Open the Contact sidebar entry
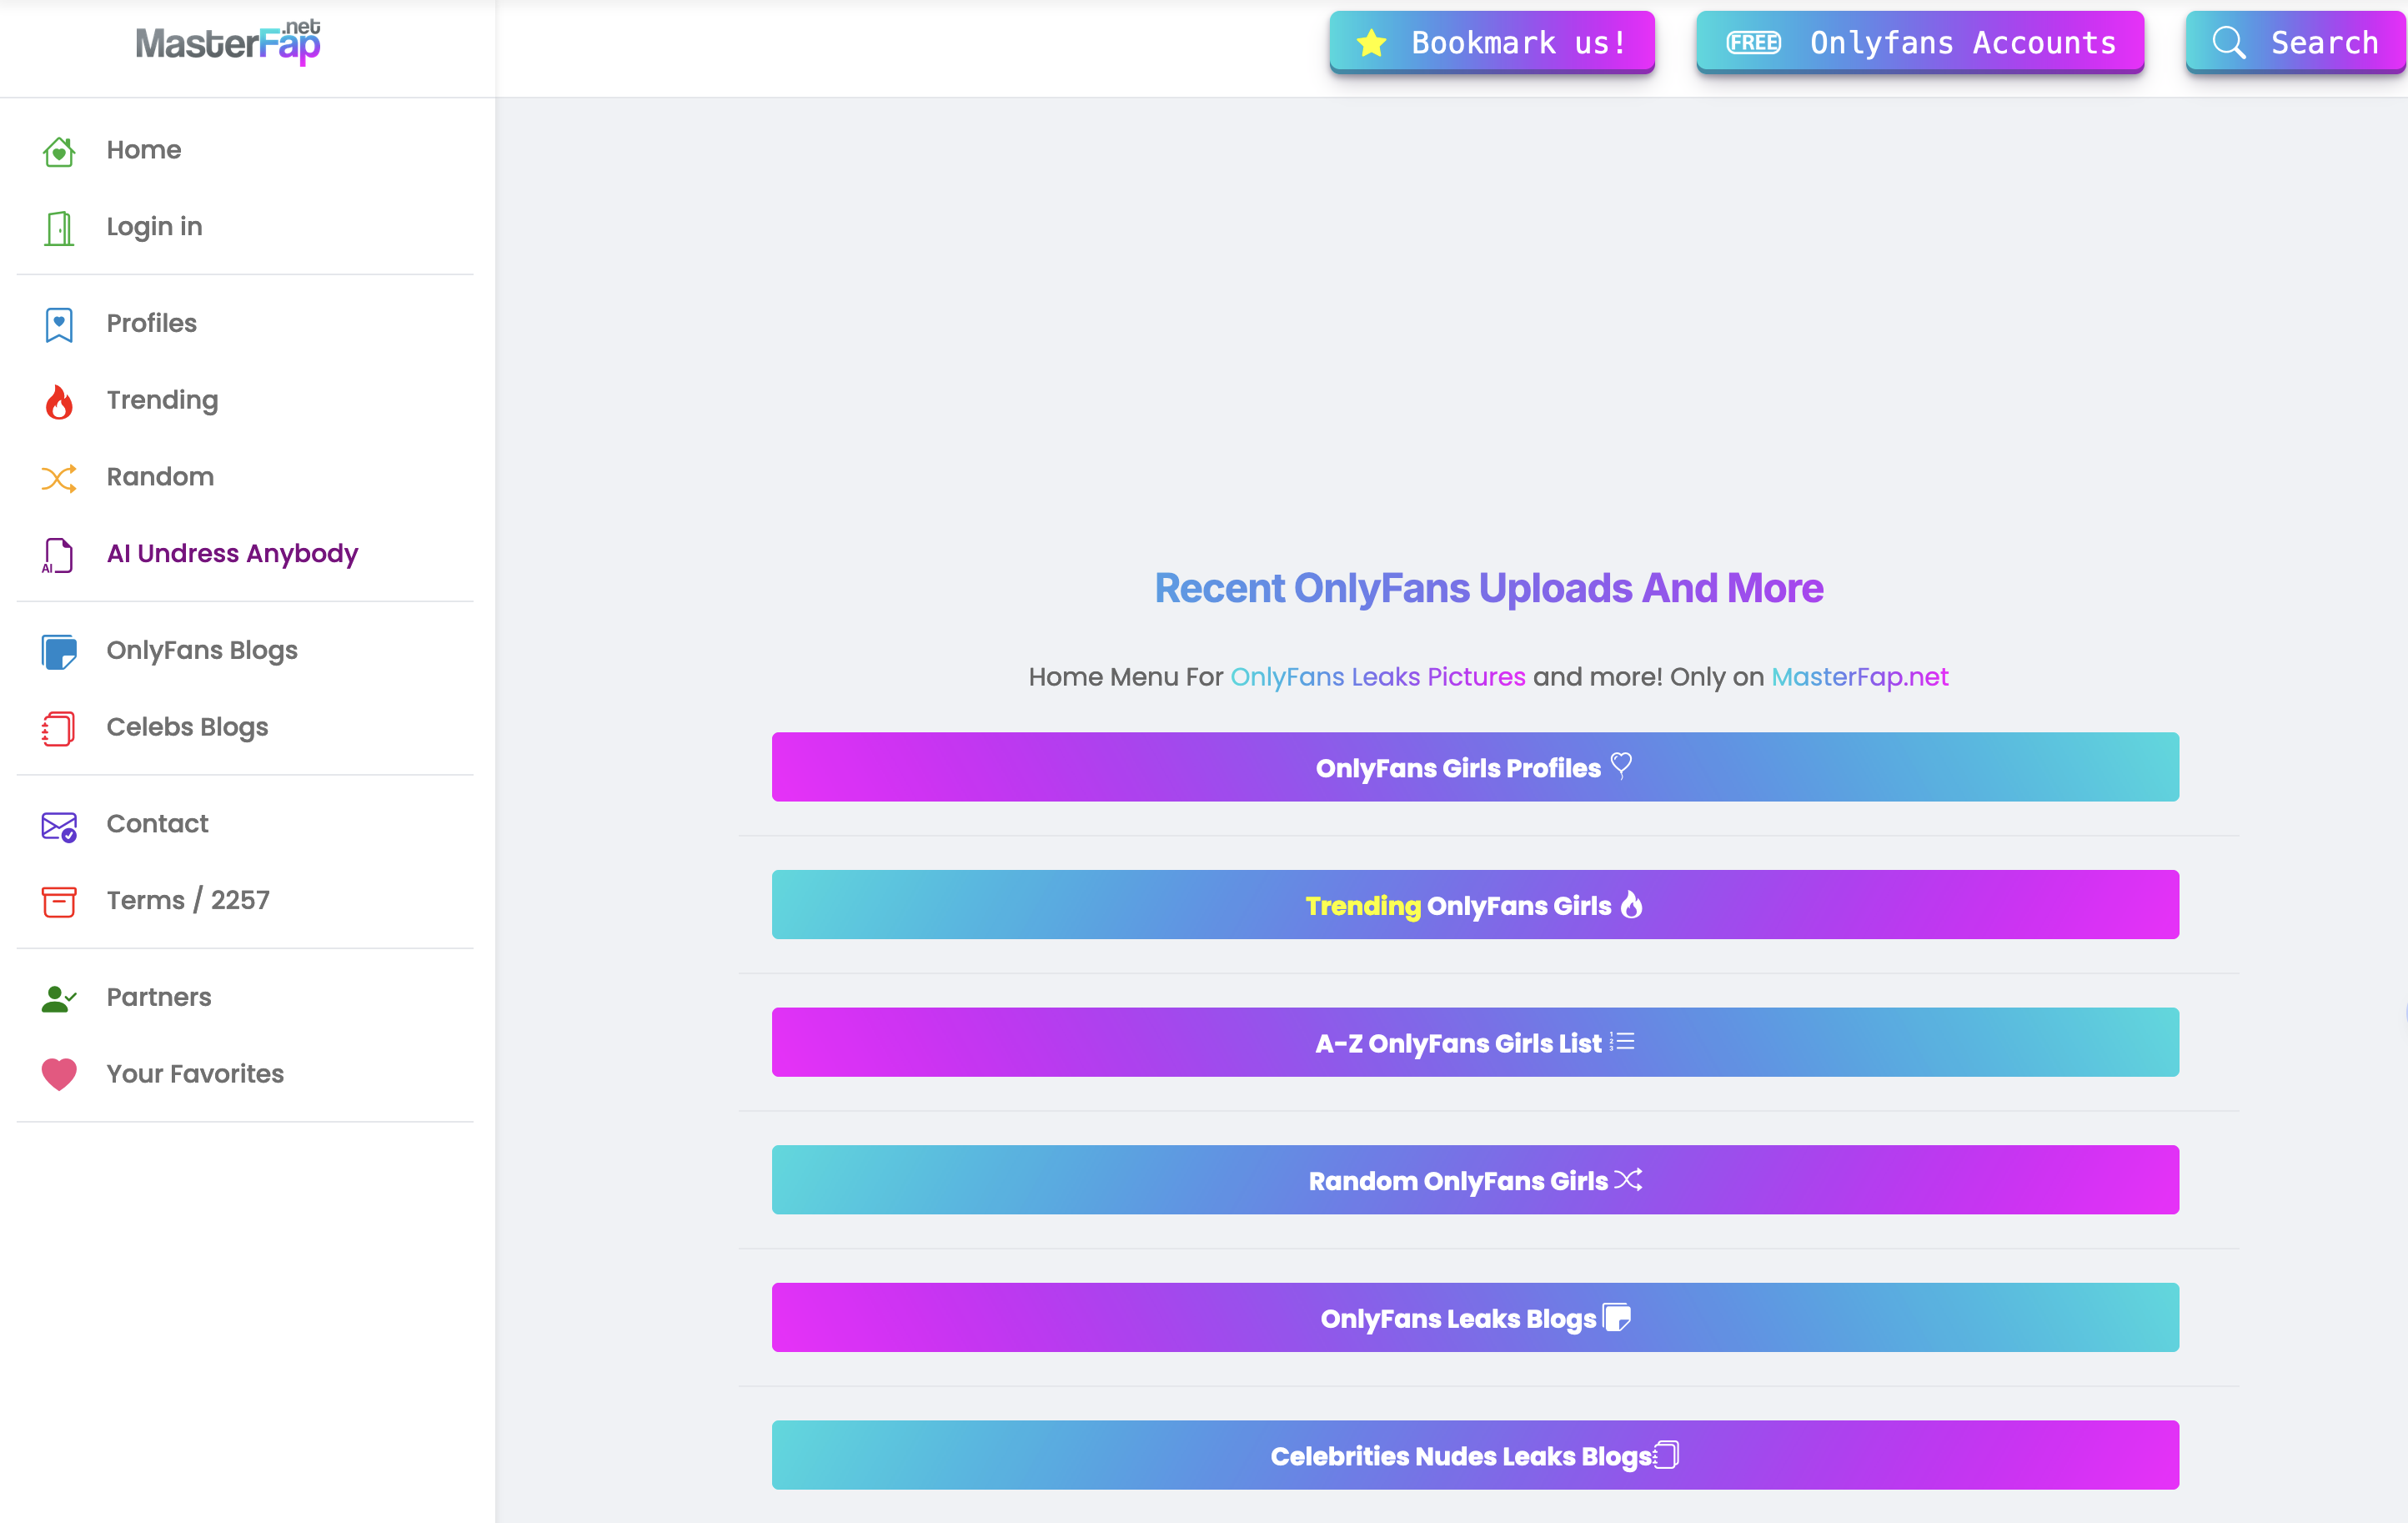The width and height of the screenshot is (2408, 1523). click(157, 823)
